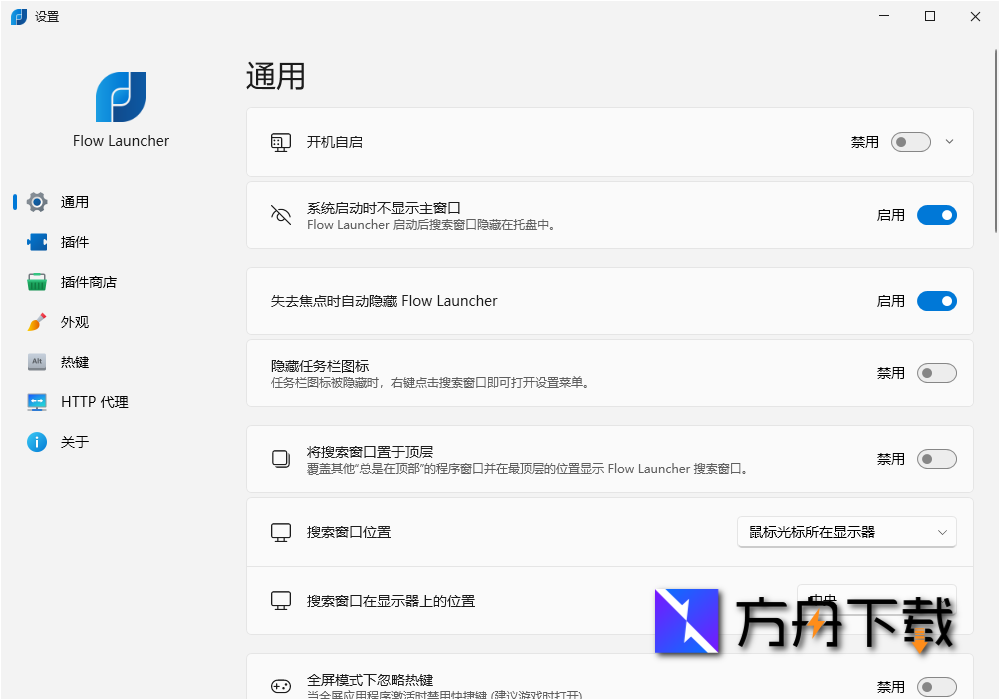Open the 插件商店 (Plugin Store) section
Viewport: 1000px width, 700px height.
(x=37, y=282)
